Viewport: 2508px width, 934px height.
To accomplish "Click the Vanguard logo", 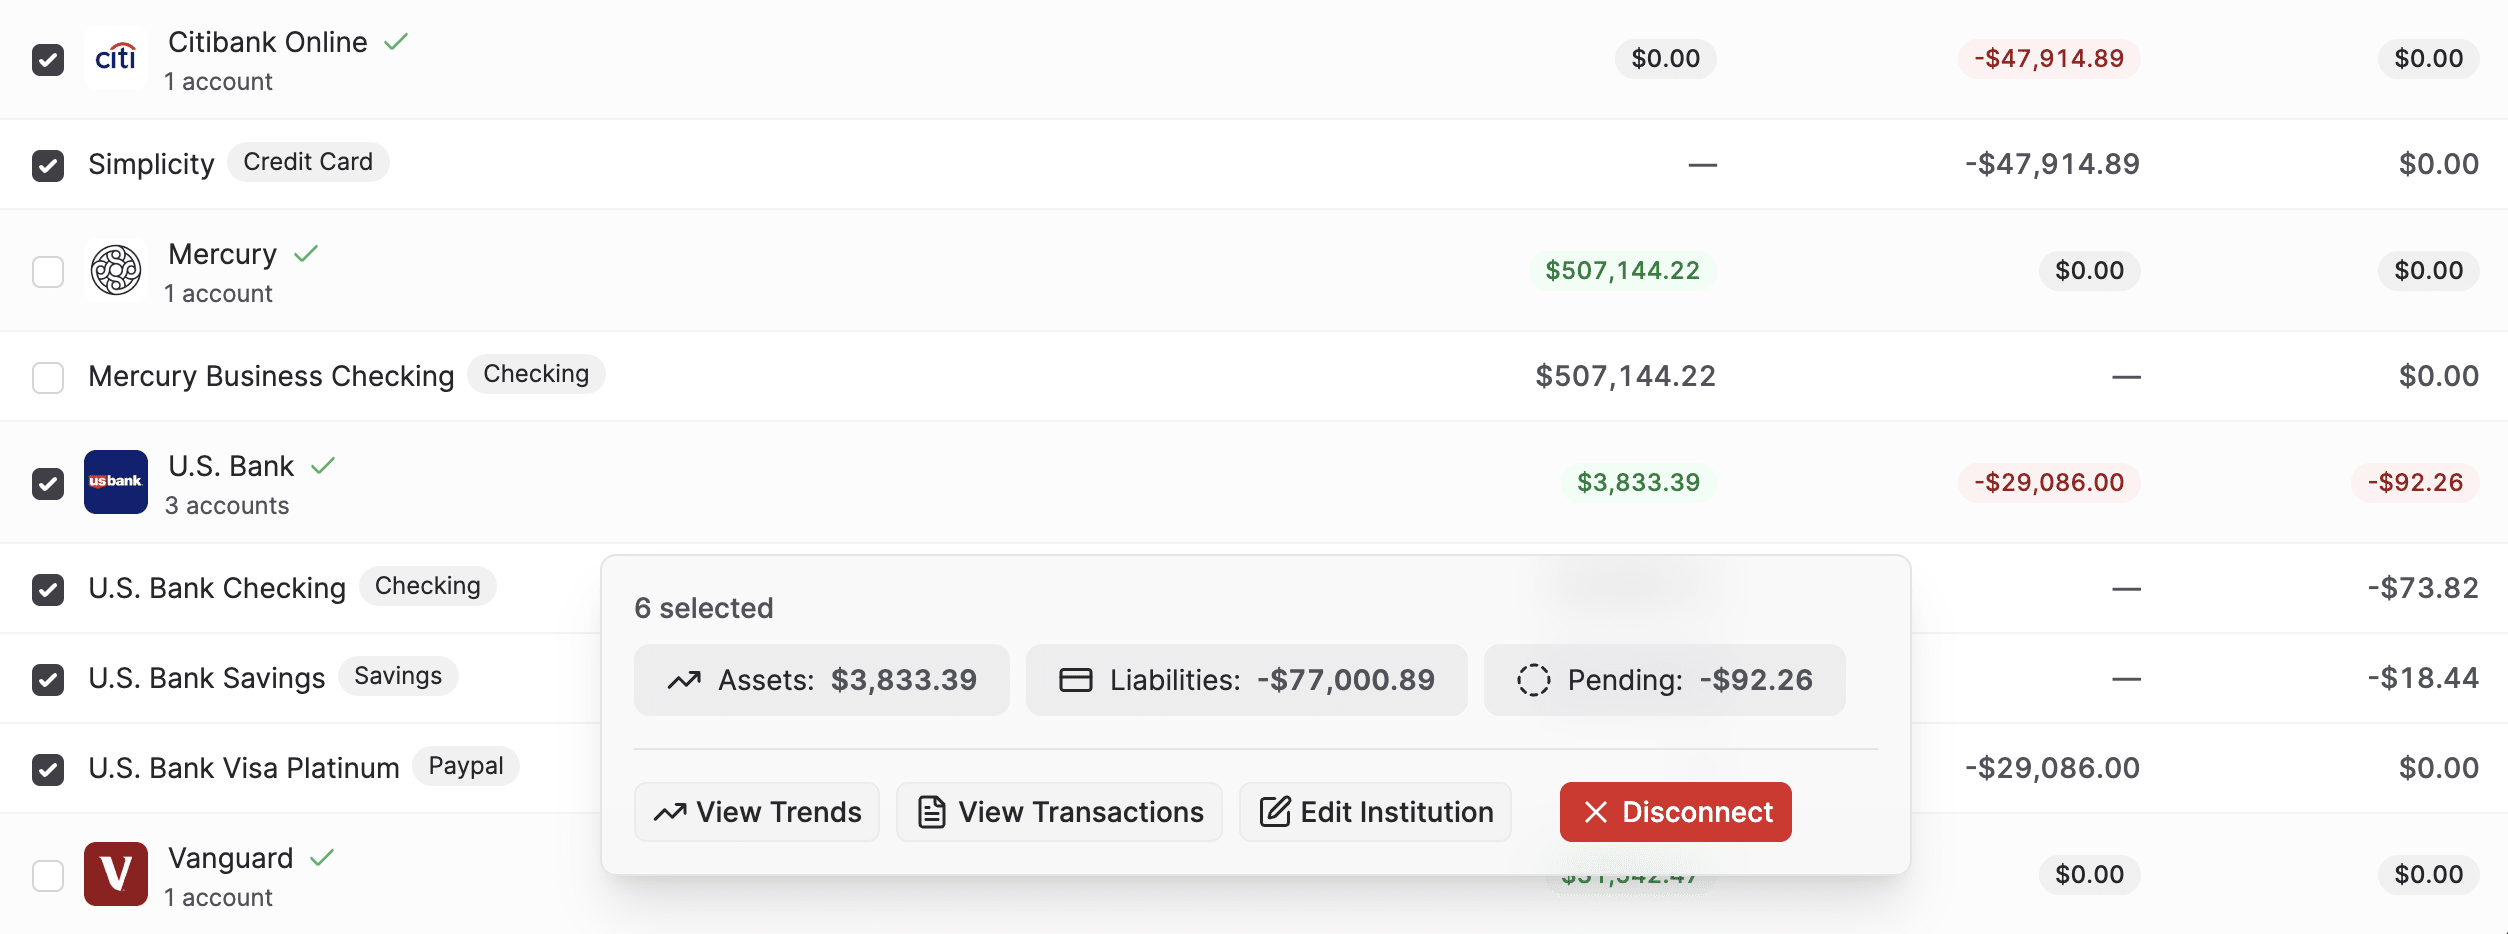I will click(x=115, y=874).
